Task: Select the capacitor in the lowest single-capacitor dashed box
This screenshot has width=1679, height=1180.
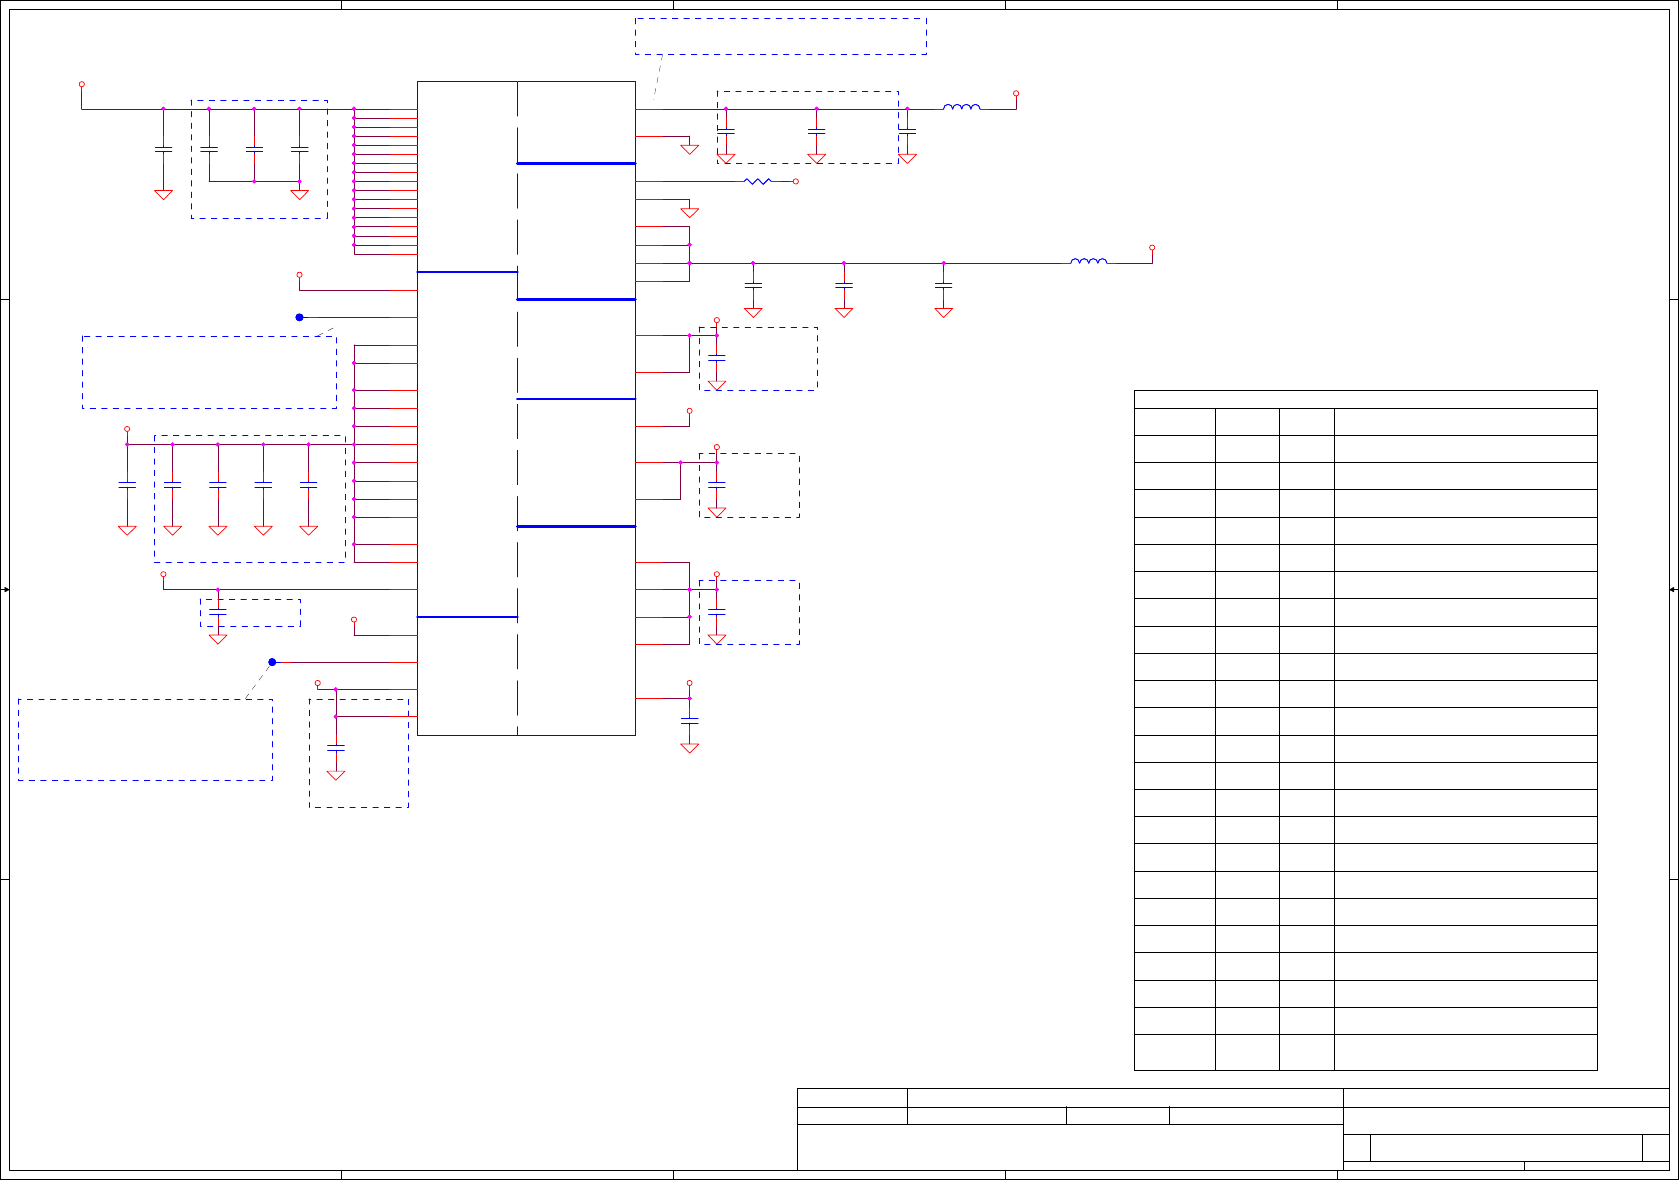Action: click(x=716, y=611)
